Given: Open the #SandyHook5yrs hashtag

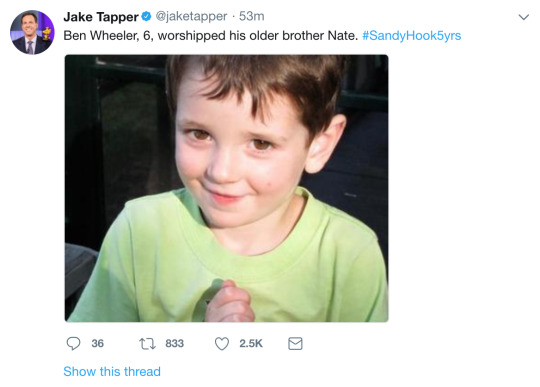Looking at the screenshot, I should (x=412, y=35).
